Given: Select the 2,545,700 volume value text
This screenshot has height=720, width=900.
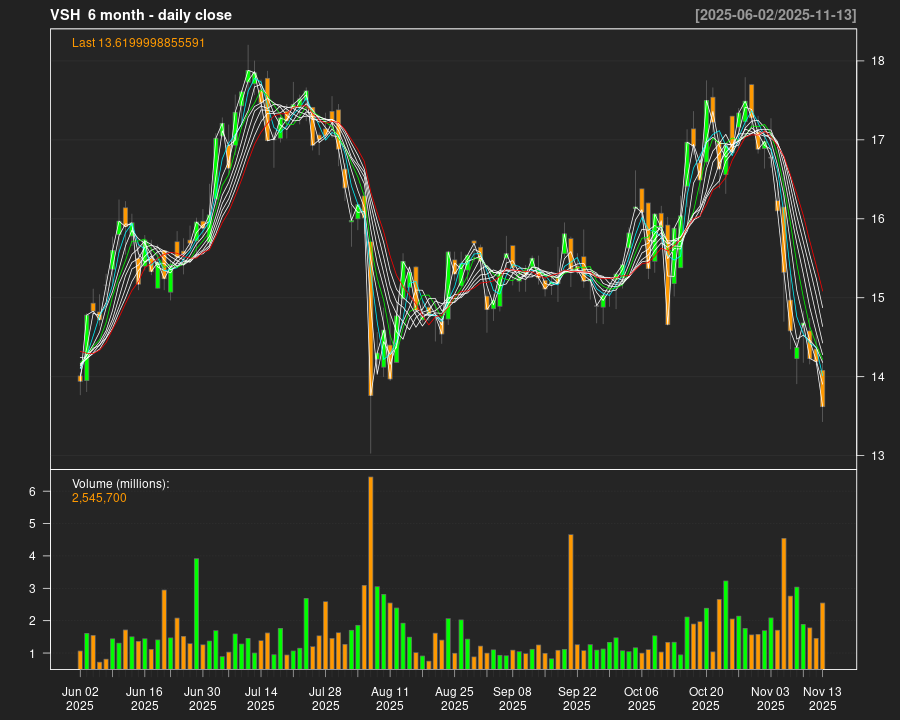Looking at the screenshot, I should 99,498.
